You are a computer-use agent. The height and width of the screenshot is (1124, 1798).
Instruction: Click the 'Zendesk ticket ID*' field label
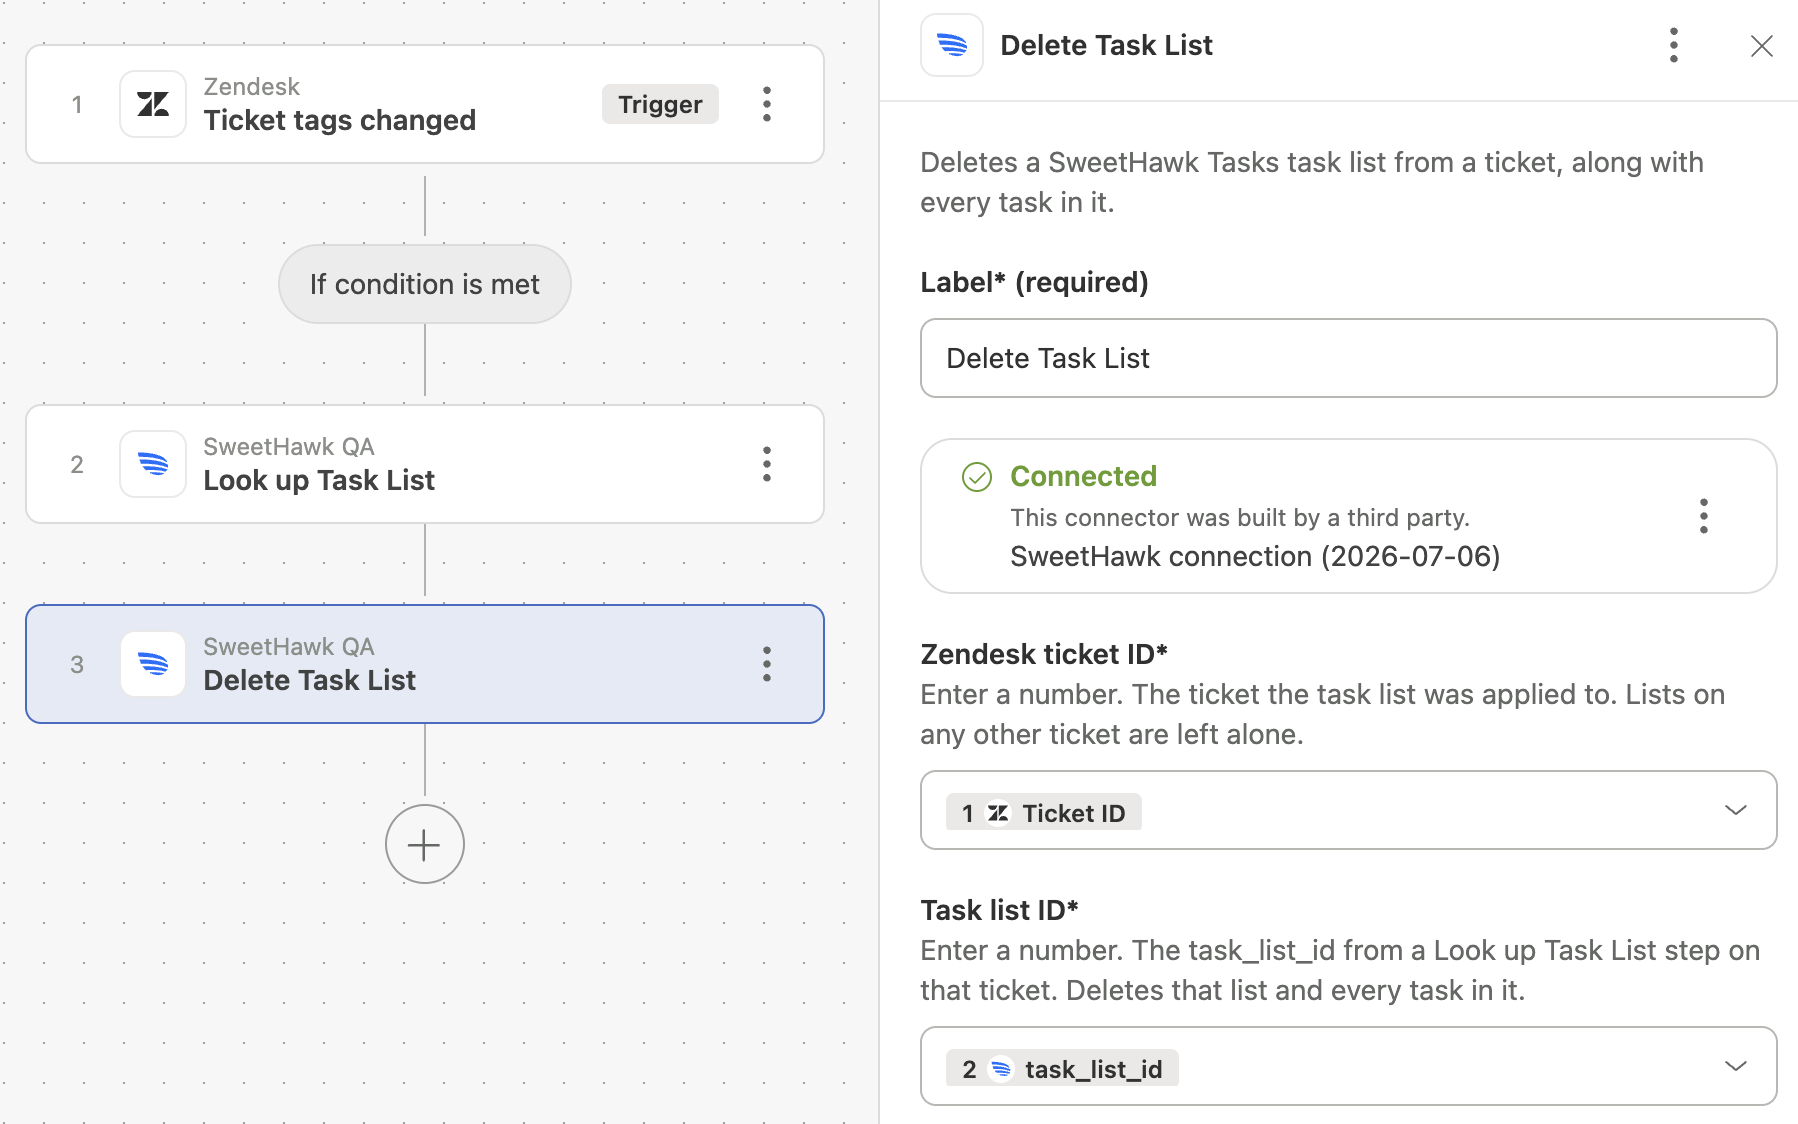[x=1044, y=654]
